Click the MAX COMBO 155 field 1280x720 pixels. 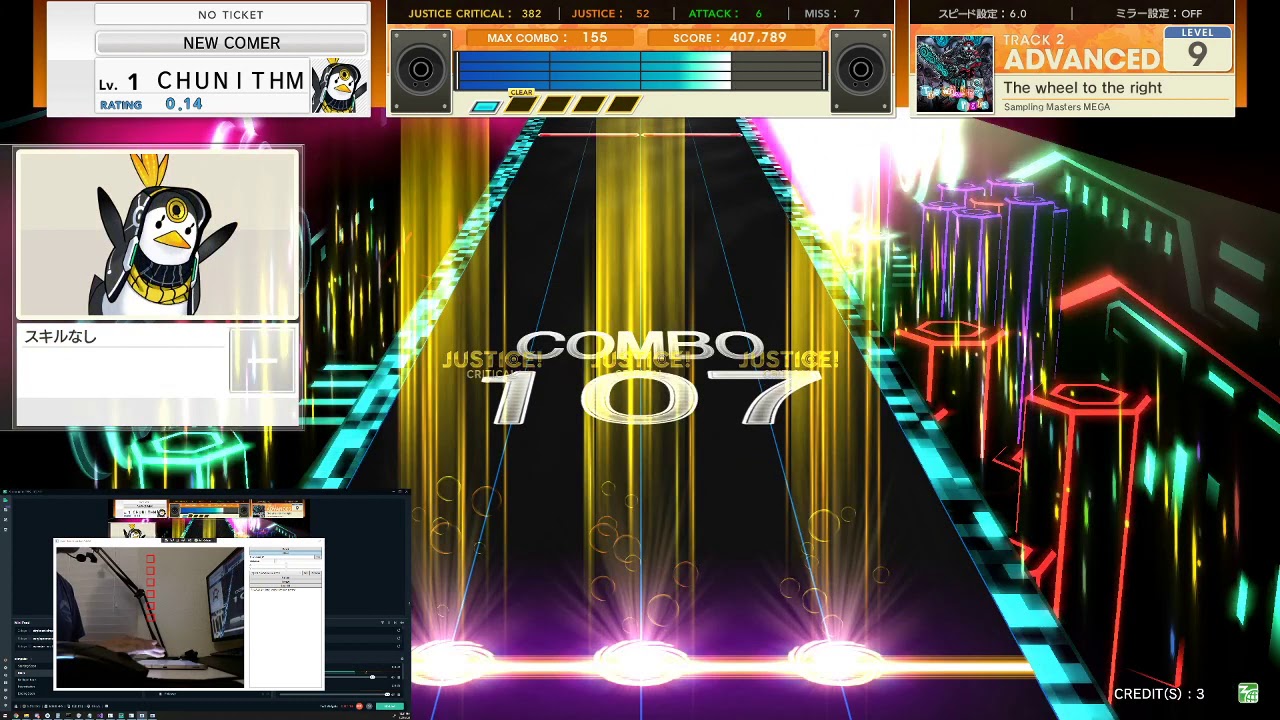pyautogui.click(x=548, y=37)
